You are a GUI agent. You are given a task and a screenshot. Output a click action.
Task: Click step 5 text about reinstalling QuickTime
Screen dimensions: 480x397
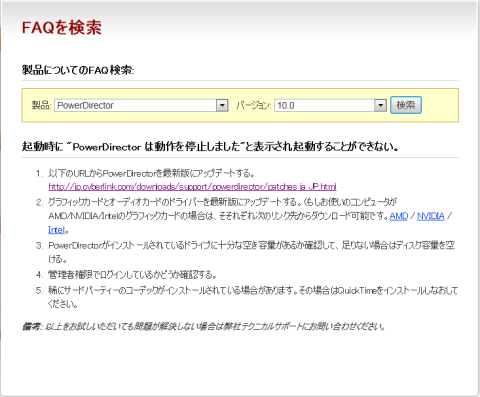(x=253, y=297)
